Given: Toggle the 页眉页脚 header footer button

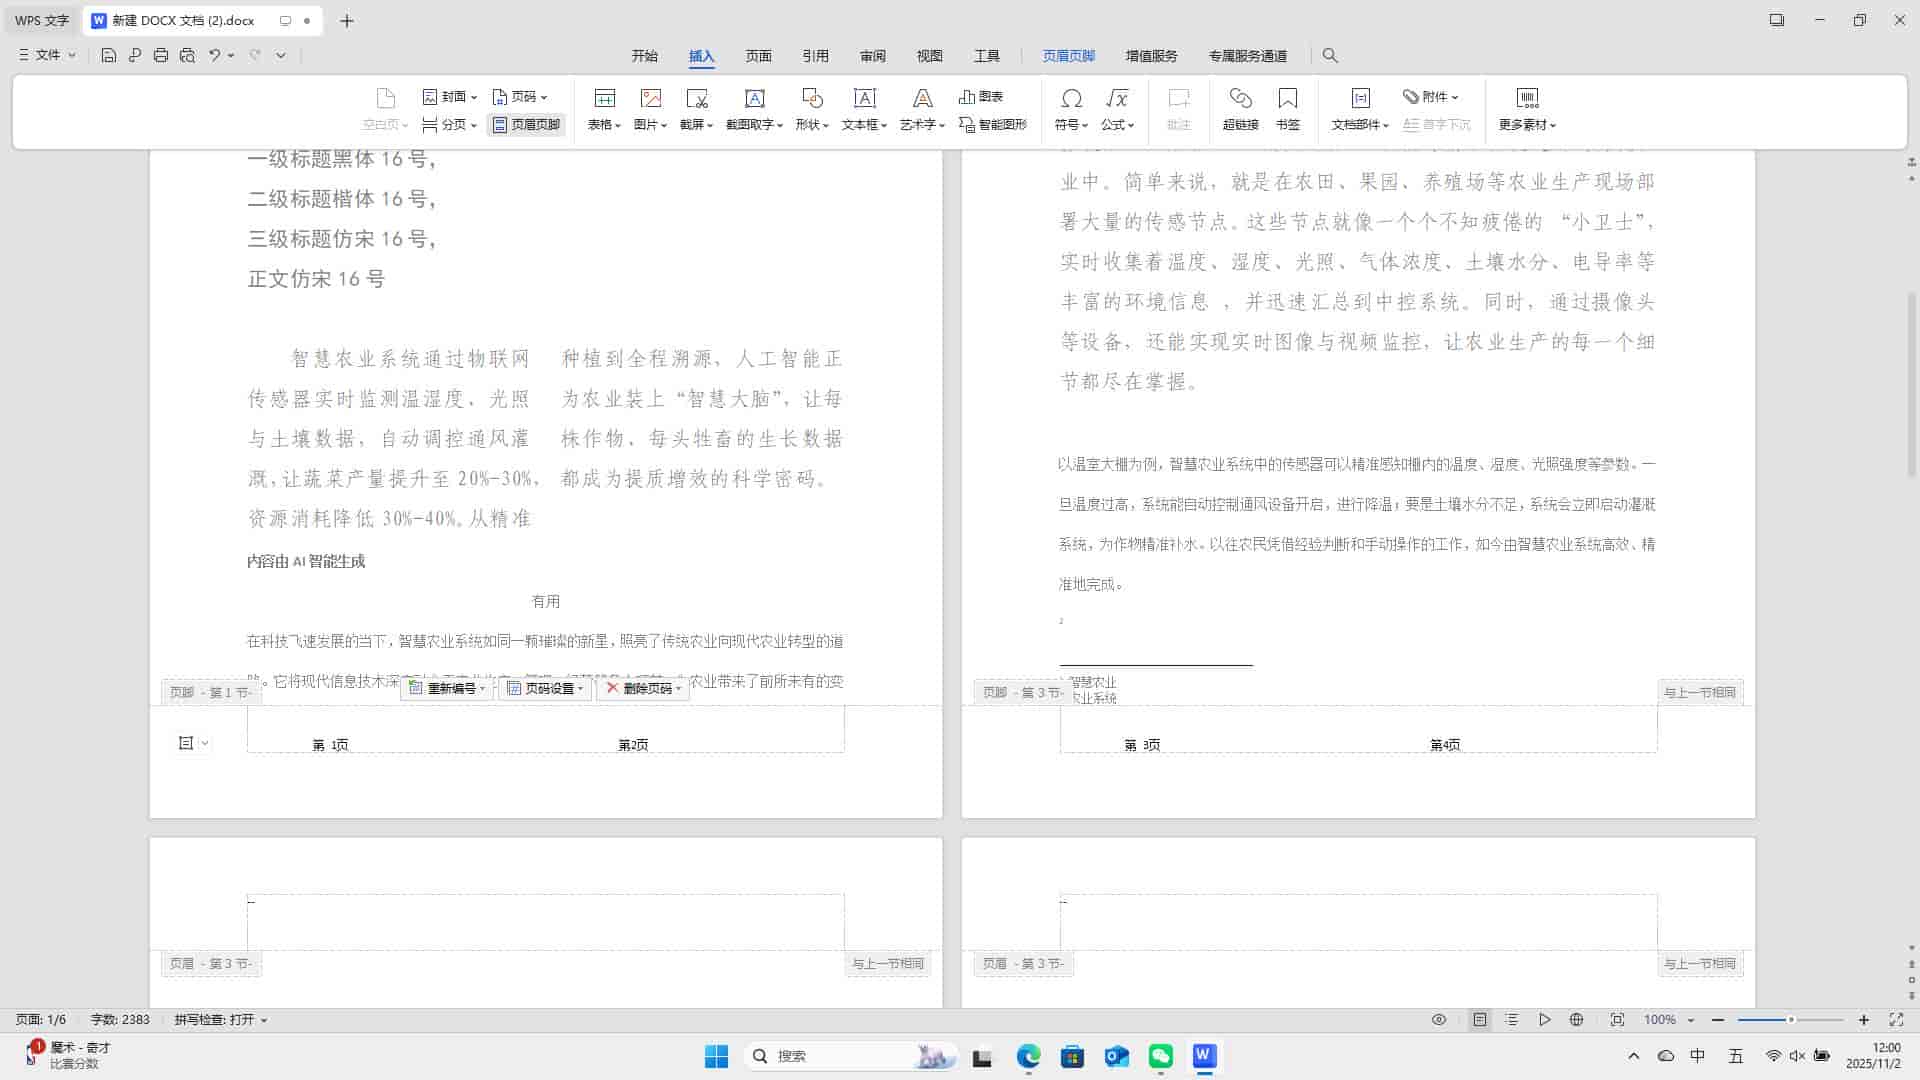Looking at the screenshot, I should [526, 125].
